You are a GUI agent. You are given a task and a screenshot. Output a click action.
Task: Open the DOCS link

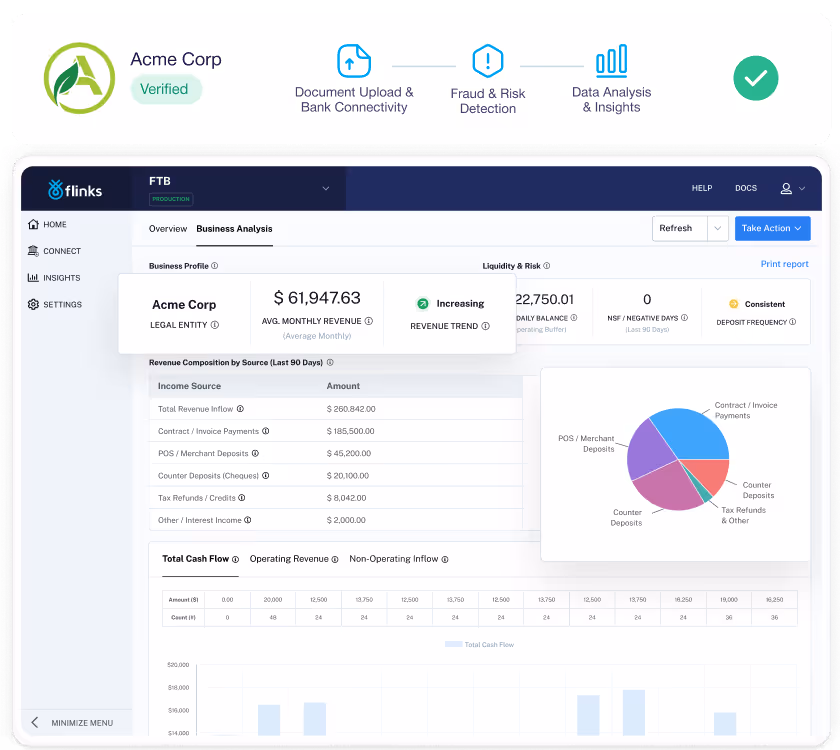click(x=746, y=188)
